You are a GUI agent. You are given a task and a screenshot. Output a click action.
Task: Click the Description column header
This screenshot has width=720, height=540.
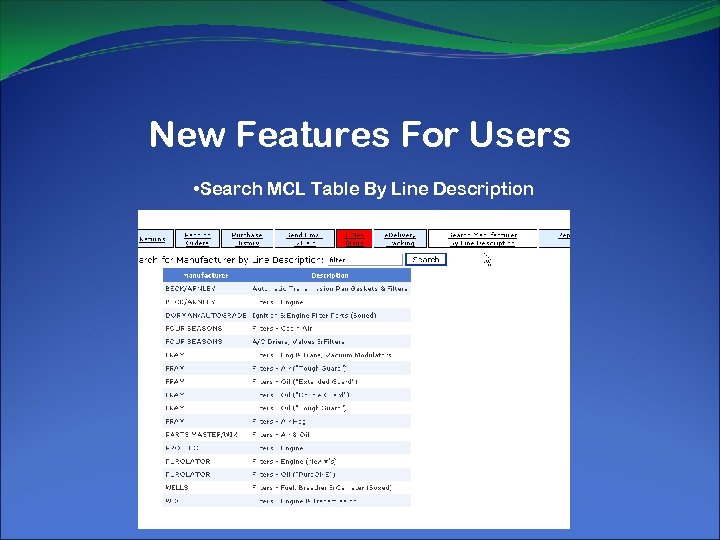(330, 276)
